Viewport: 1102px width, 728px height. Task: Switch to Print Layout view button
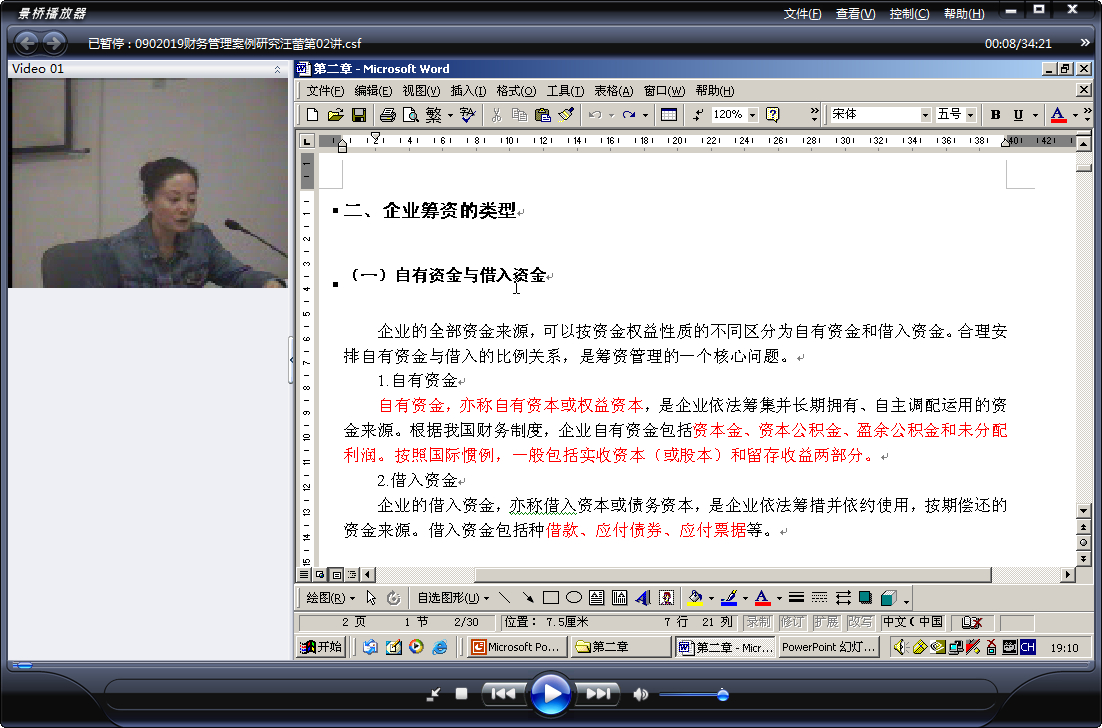click(x=337, y=574)
